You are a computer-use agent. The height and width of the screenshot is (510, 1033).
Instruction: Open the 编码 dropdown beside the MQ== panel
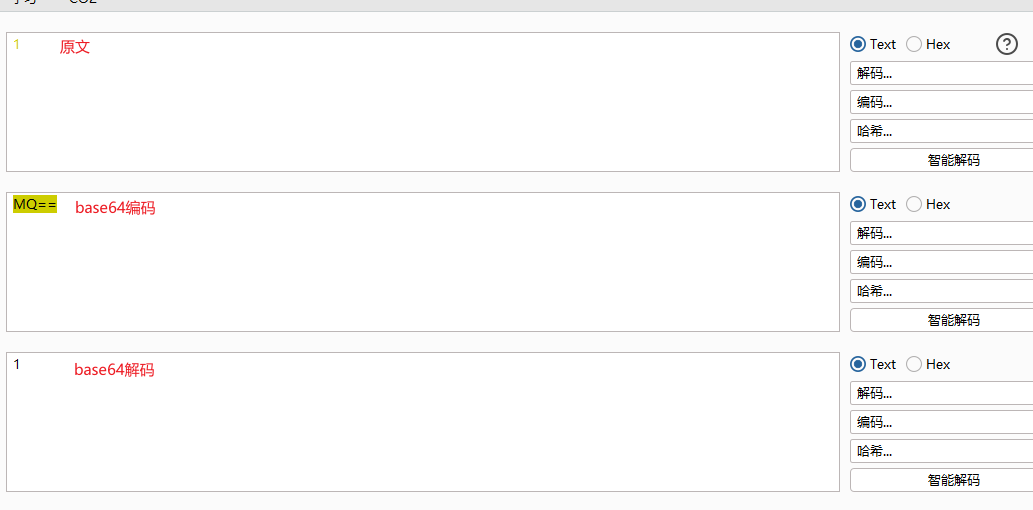(x=940, y=262)
